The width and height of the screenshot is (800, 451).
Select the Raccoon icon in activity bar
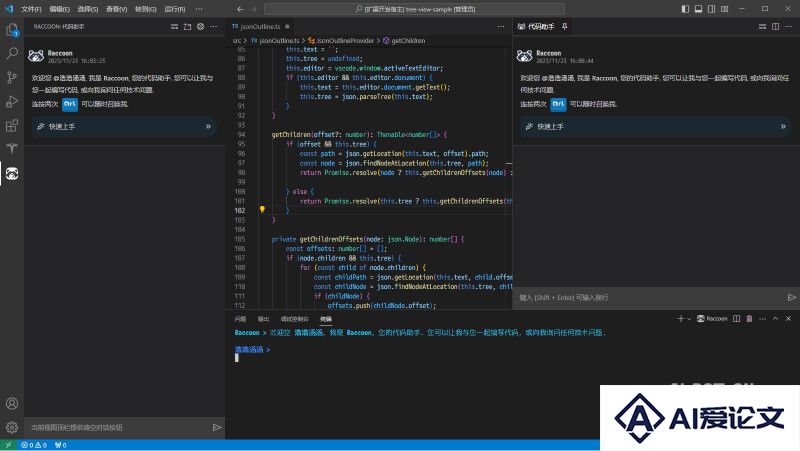pyautogui.click(x=12, y=173)
